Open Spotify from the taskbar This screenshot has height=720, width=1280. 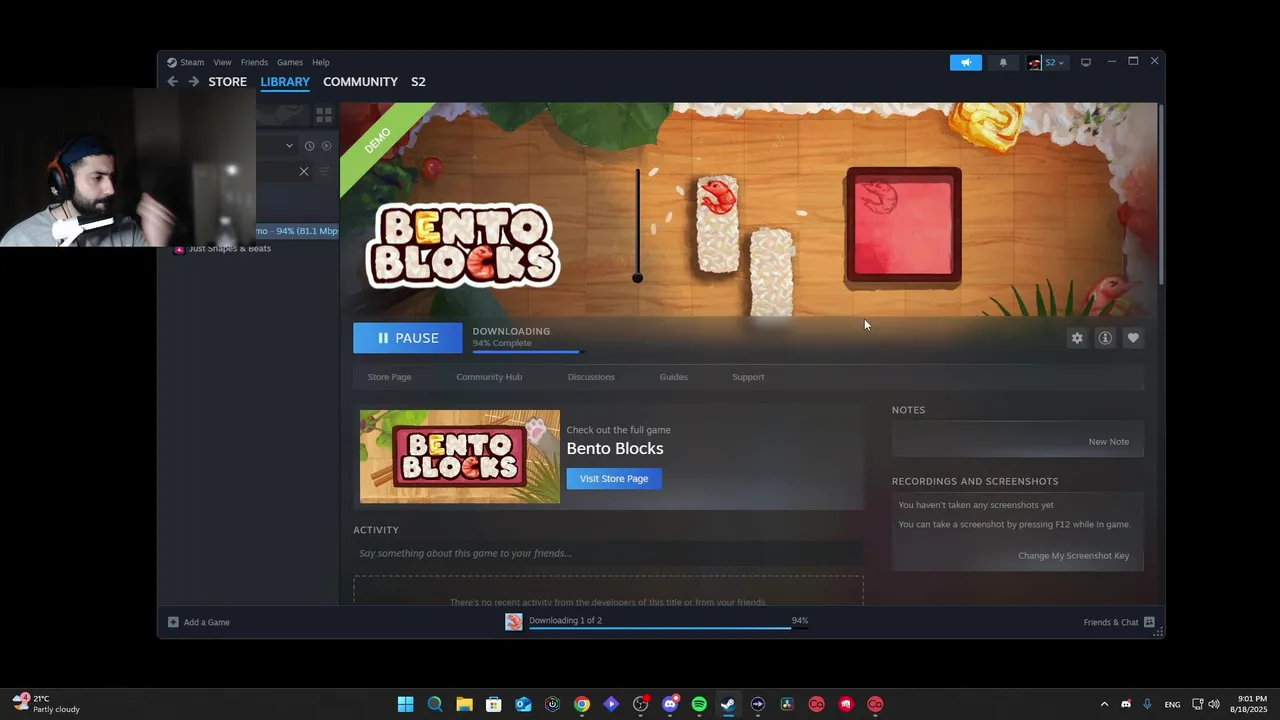tap(699, 704)
